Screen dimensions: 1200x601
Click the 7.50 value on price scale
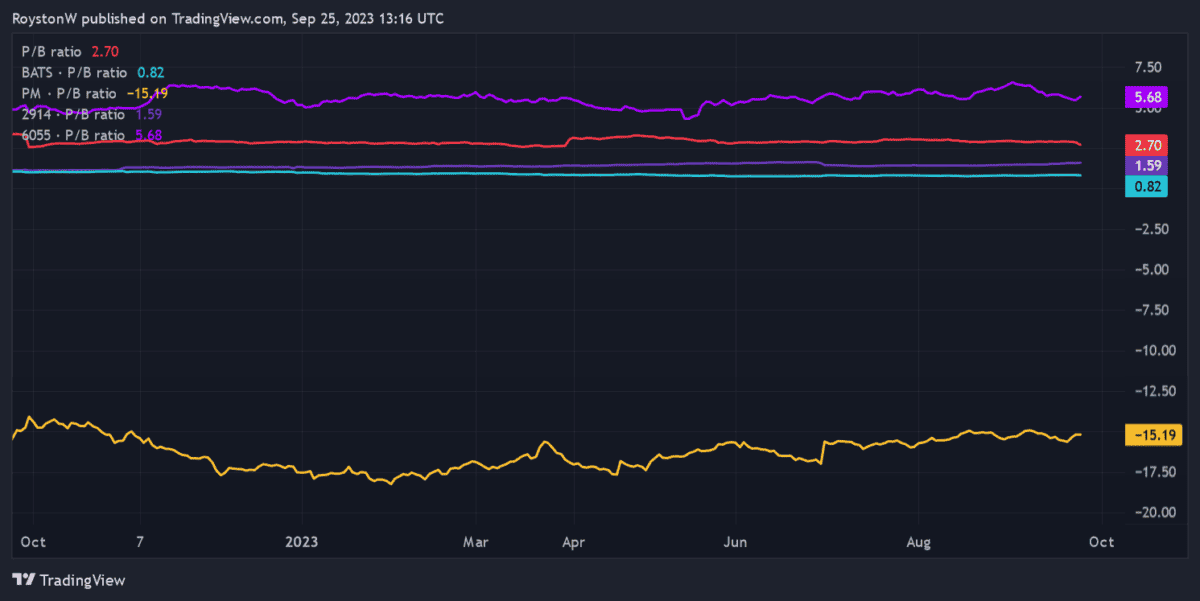pyautogui.click(x=1147, y=67)
